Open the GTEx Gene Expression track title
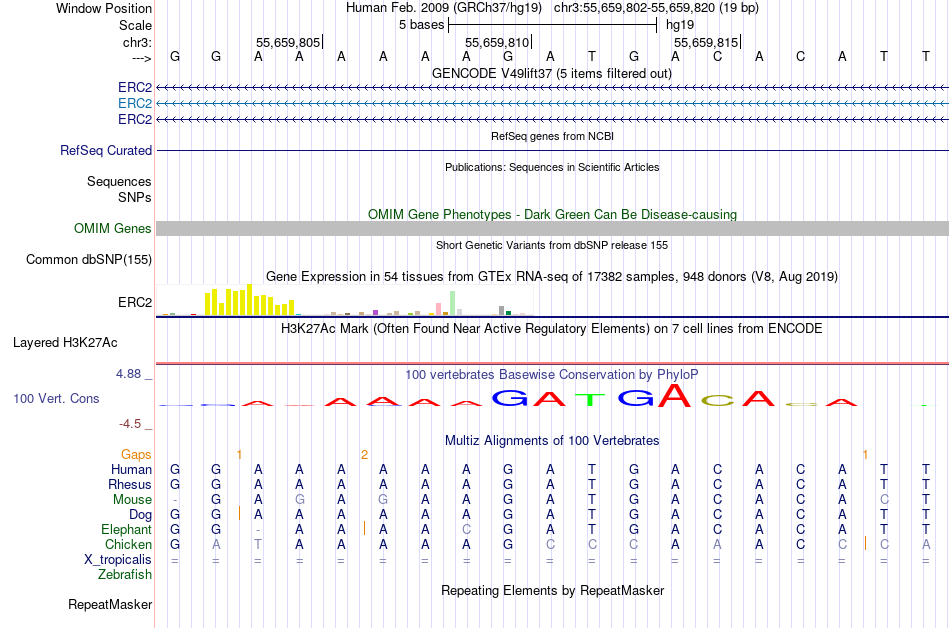Image resolution: width=950 pixels, height=628 pixels. click(552, 276)
